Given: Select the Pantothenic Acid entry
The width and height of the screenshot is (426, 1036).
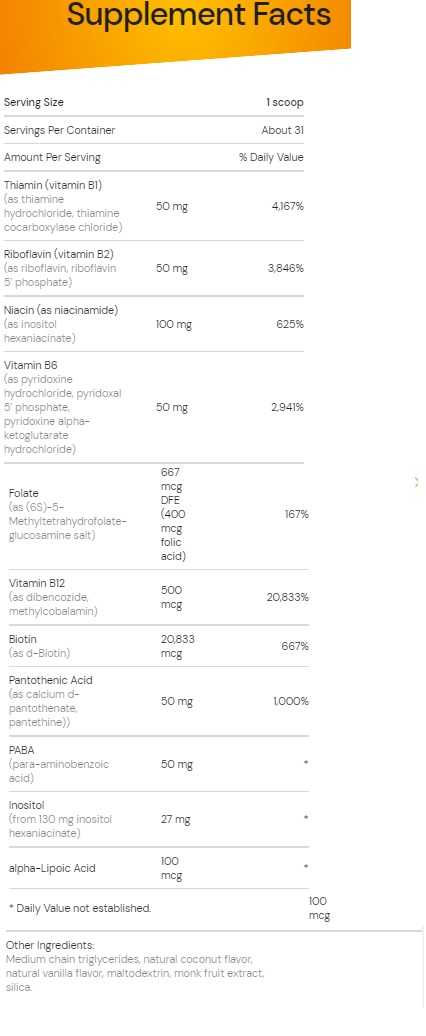Looking at the screenshot, I should 51,680.
